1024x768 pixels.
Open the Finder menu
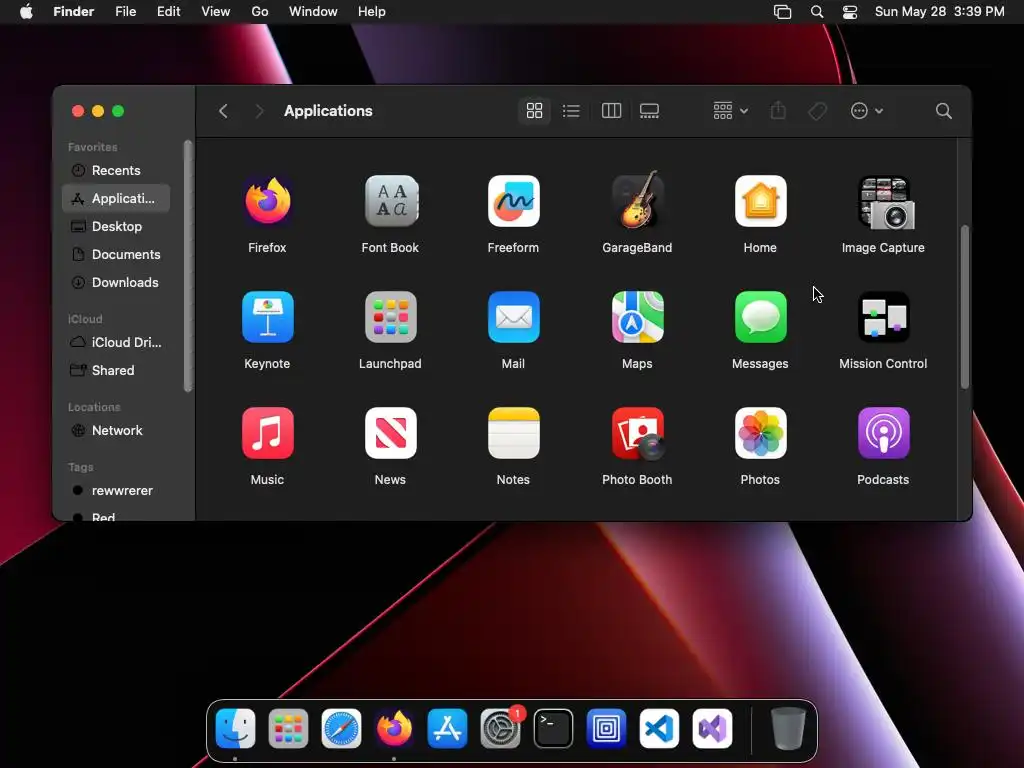pos(74,11)
